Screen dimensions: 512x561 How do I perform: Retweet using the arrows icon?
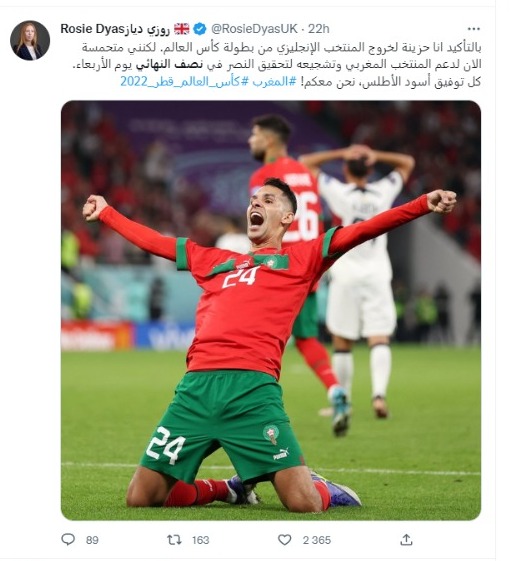174,540
